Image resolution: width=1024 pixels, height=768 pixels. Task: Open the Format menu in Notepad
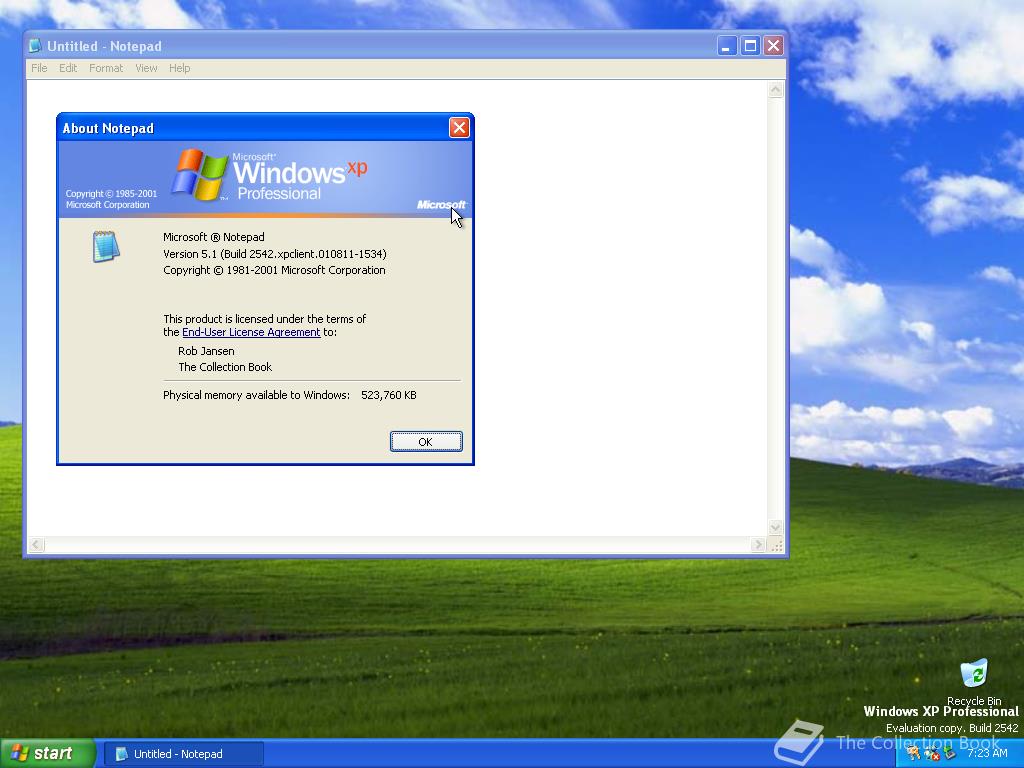[x=106, y=68]
